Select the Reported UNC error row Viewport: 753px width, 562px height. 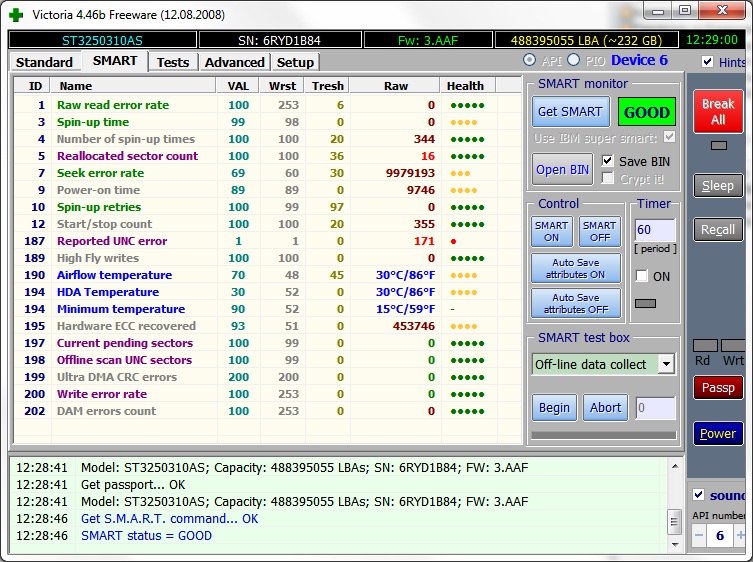[x=267, y=241]
